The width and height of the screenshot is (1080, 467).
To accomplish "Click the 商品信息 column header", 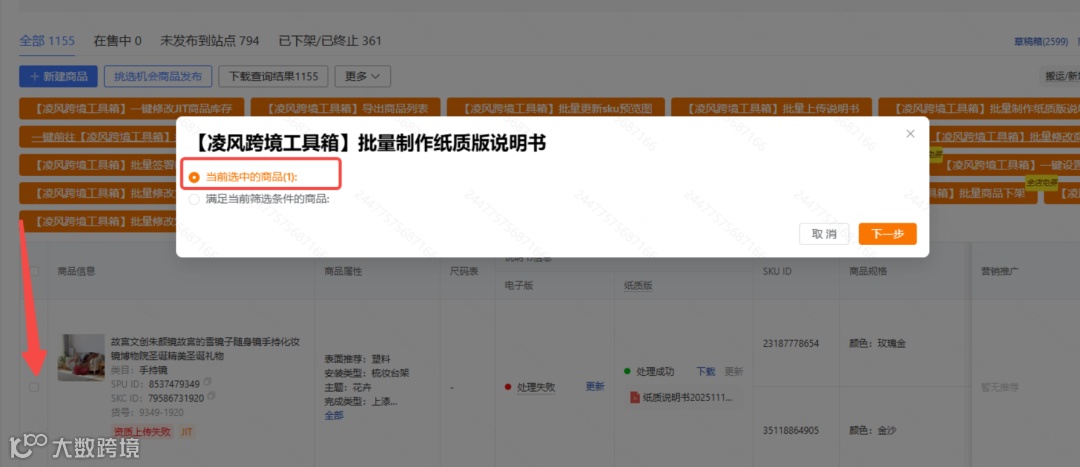I will click(76, 271).
